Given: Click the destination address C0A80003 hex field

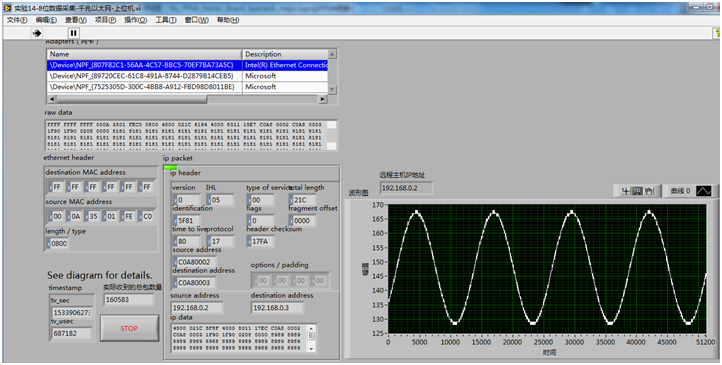Looking at the screenshot, I should (194, 283).
